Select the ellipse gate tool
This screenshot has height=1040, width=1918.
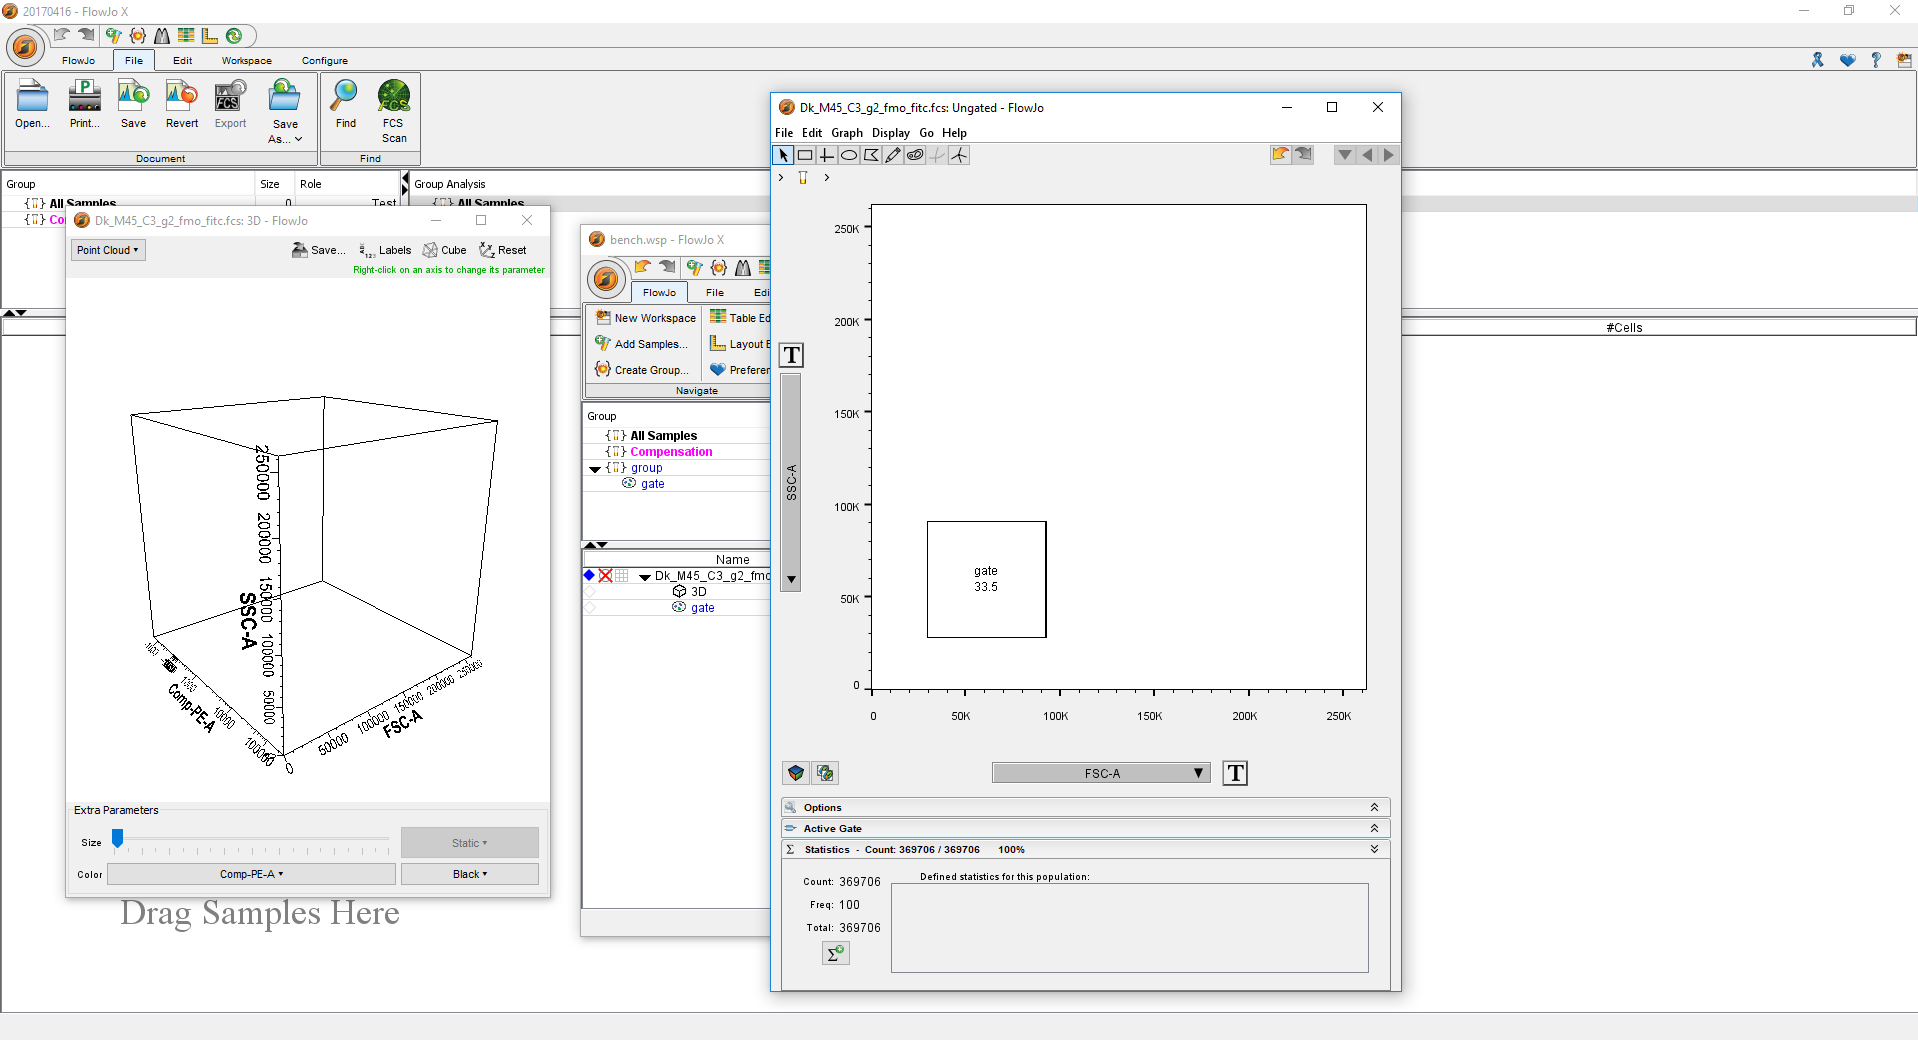[849, 155]
